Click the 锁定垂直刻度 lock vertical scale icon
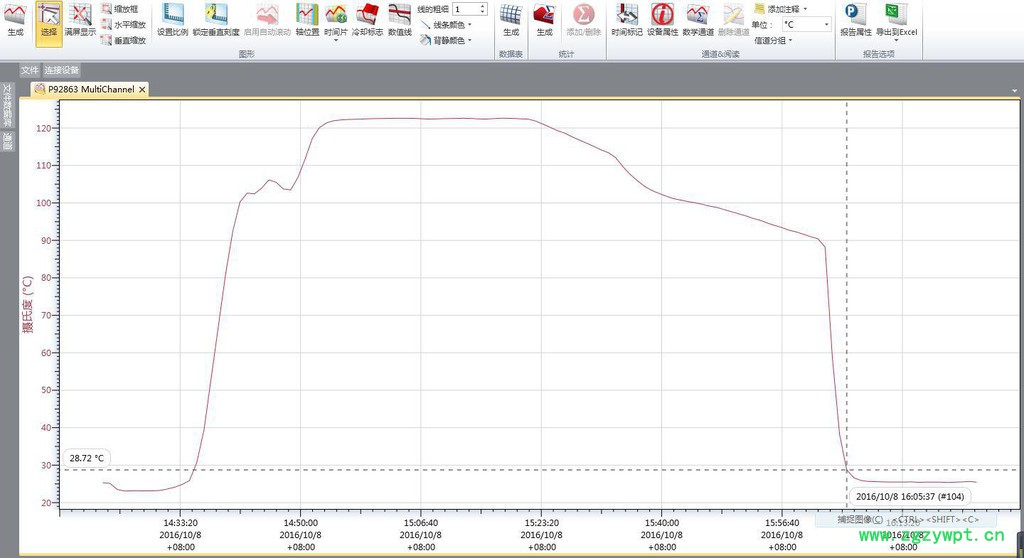The image size is (1024, 558). pos(216,20)
